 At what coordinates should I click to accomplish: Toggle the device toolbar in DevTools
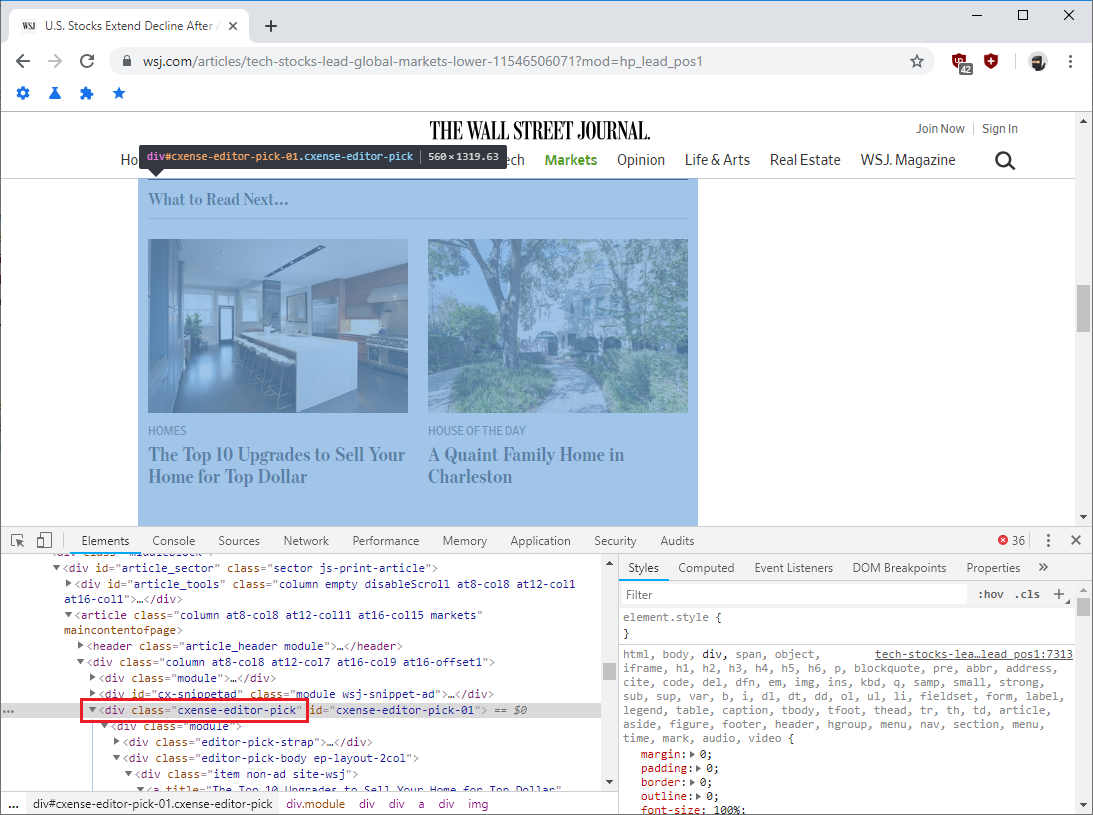44,540
